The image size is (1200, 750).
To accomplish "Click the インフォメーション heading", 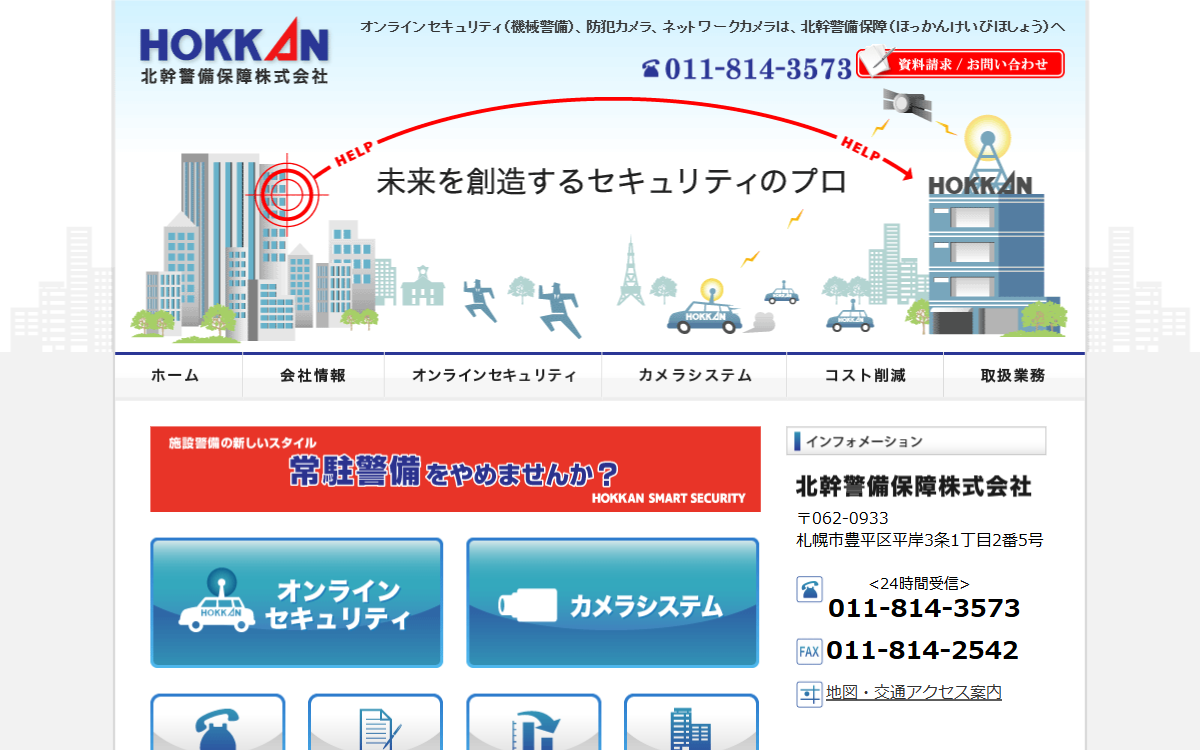I will point(916,441).
